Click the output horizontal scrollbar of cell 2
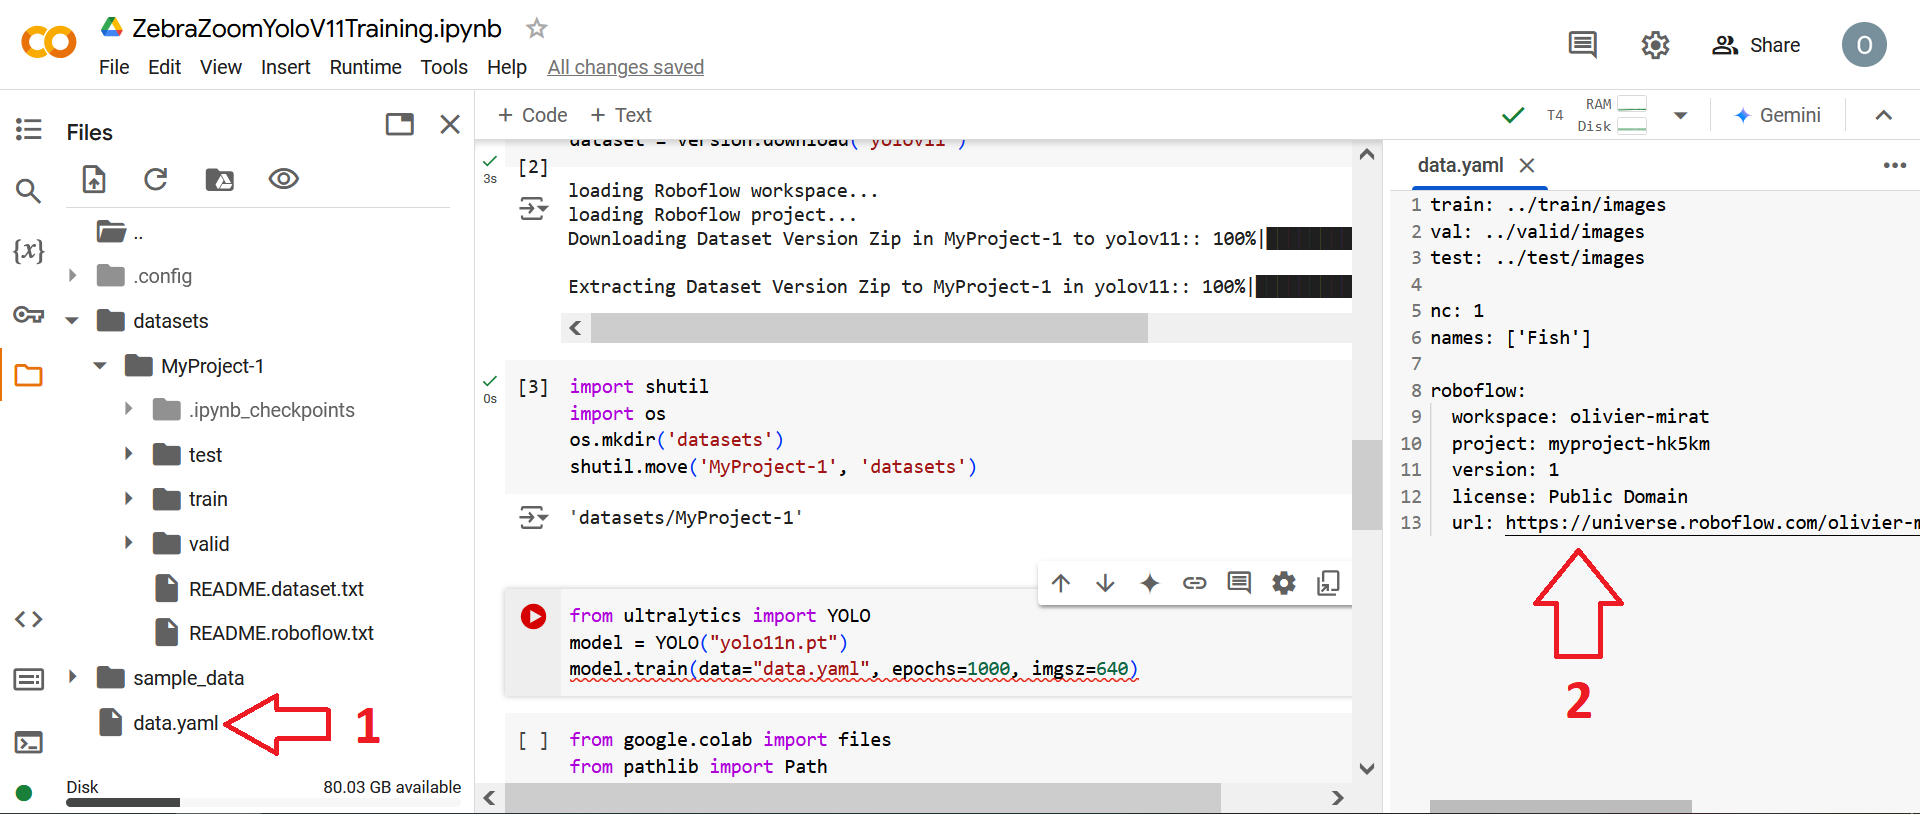The height and width of the screenshot is (814, 1920). tap(869, 328)
